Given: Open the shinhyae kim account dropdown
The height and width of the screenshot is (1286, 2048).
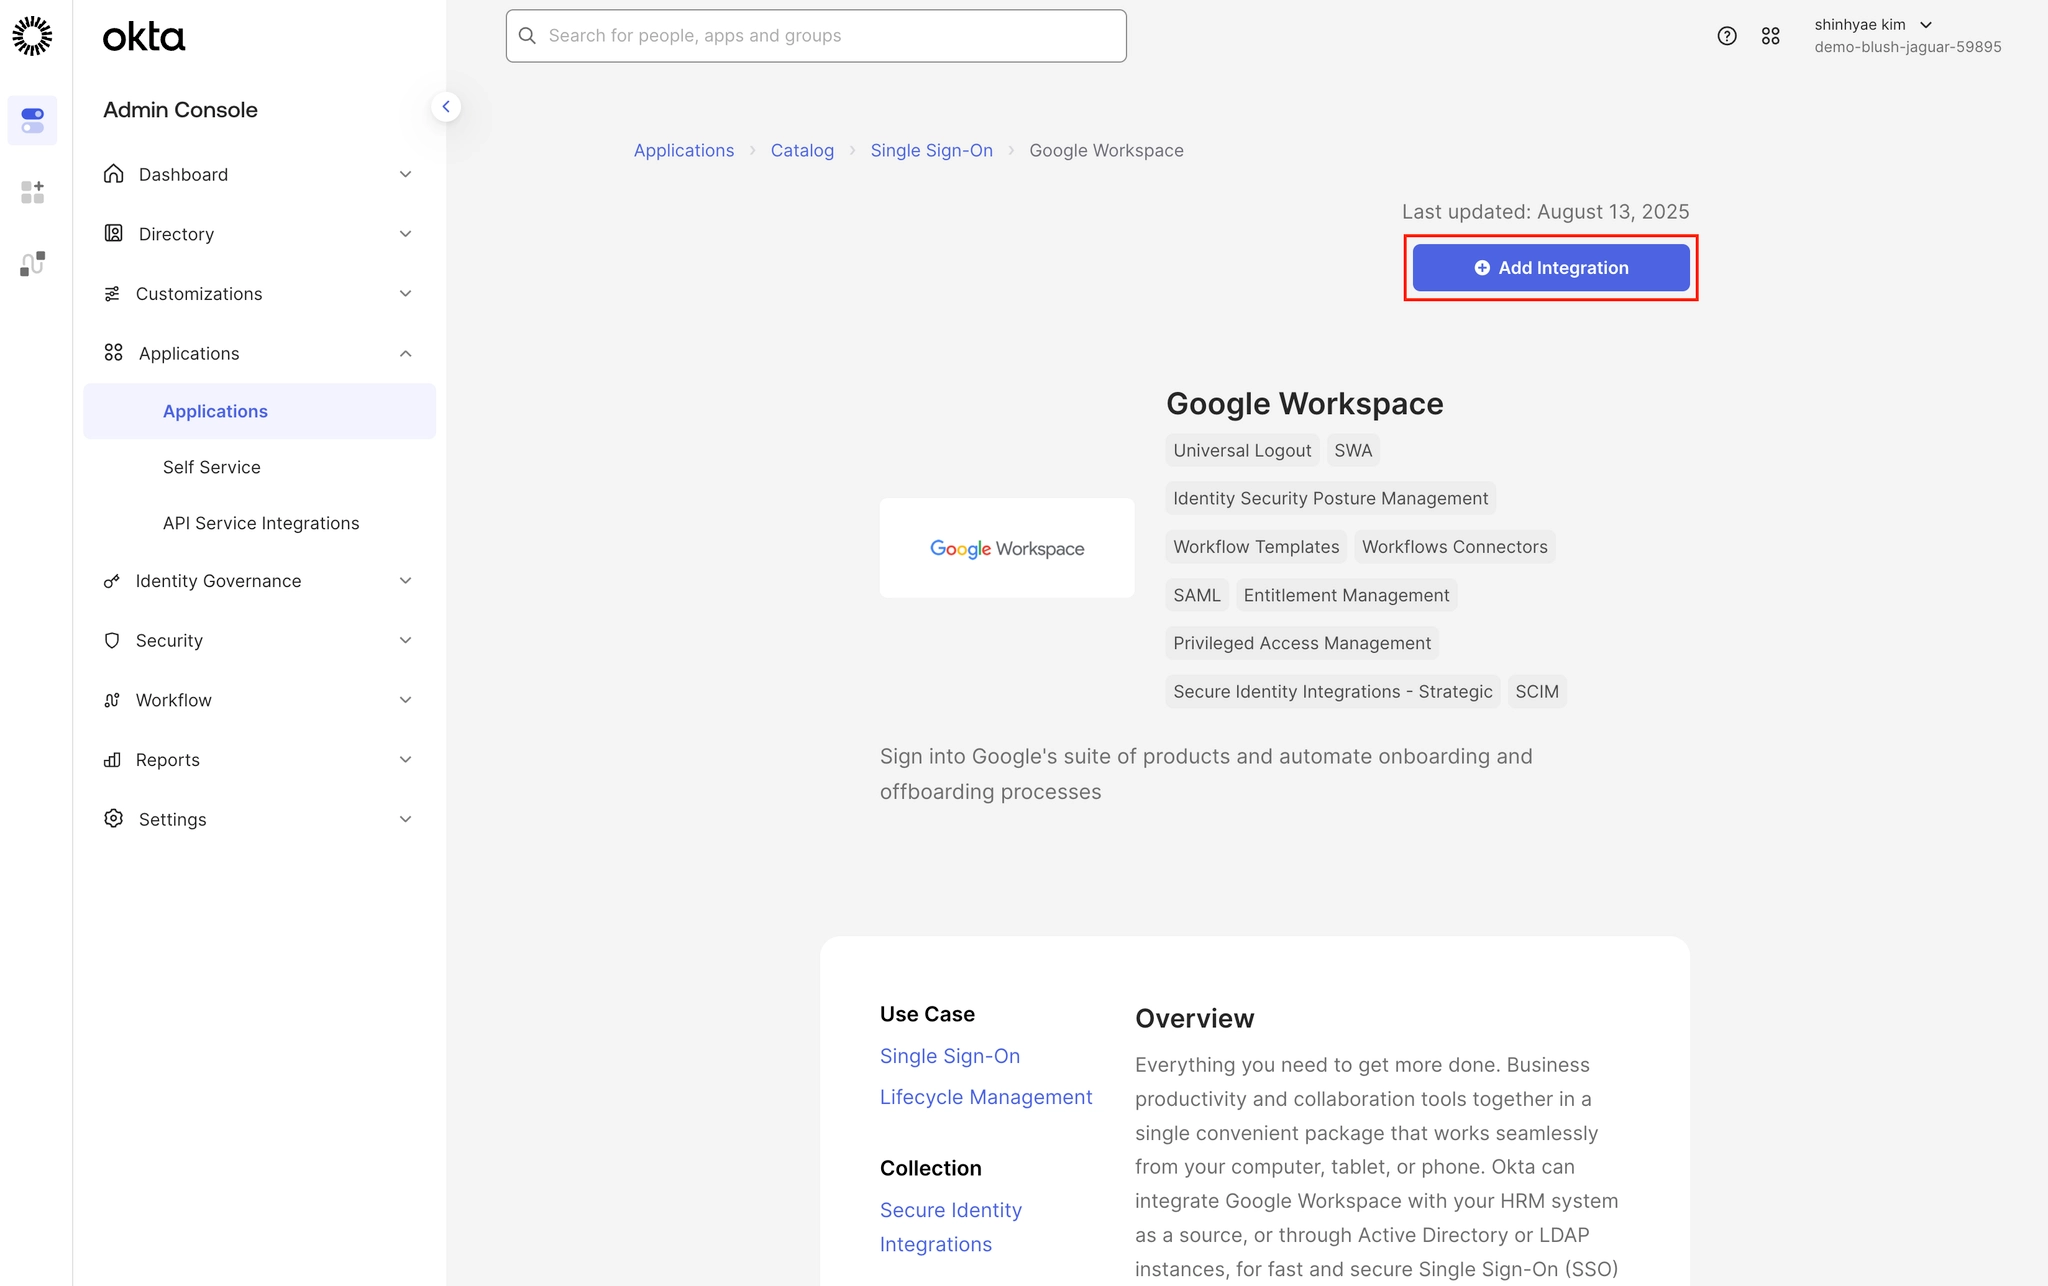Looking at the screenshot, I should [x=1872, y=25].
